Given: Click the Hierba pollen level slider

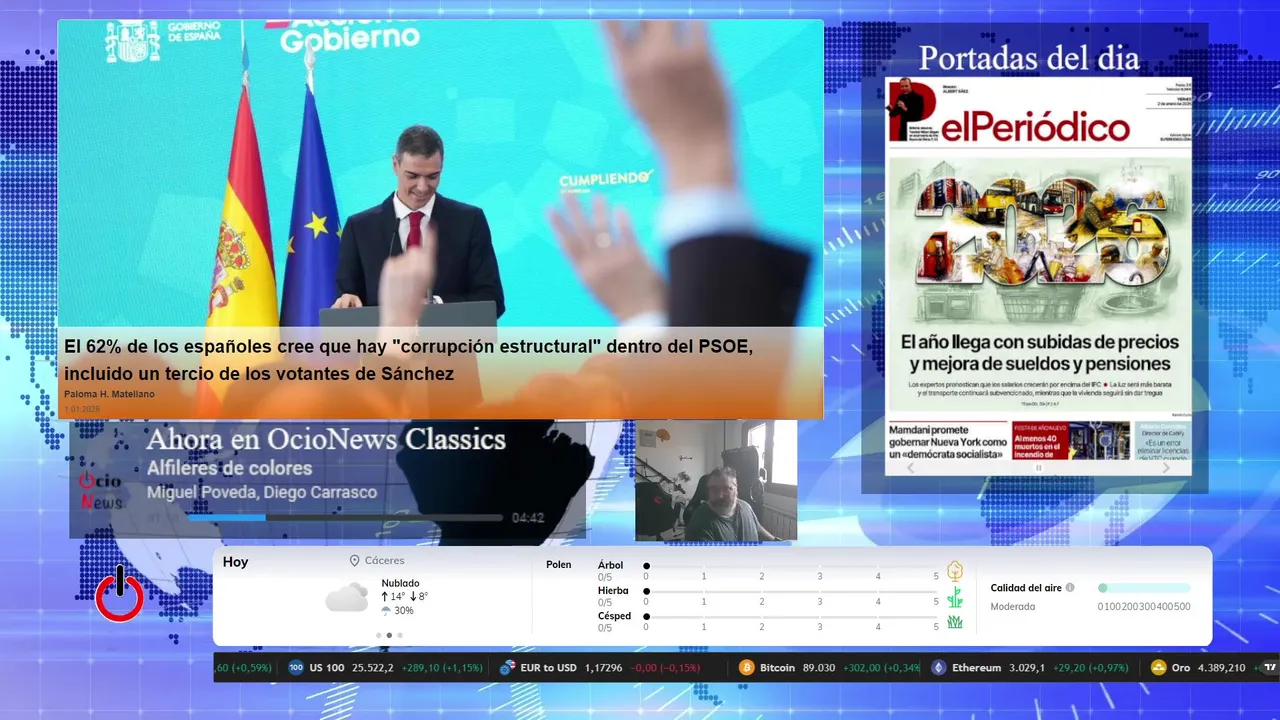Looking at the screenshot, I should (x=791, y=591).
